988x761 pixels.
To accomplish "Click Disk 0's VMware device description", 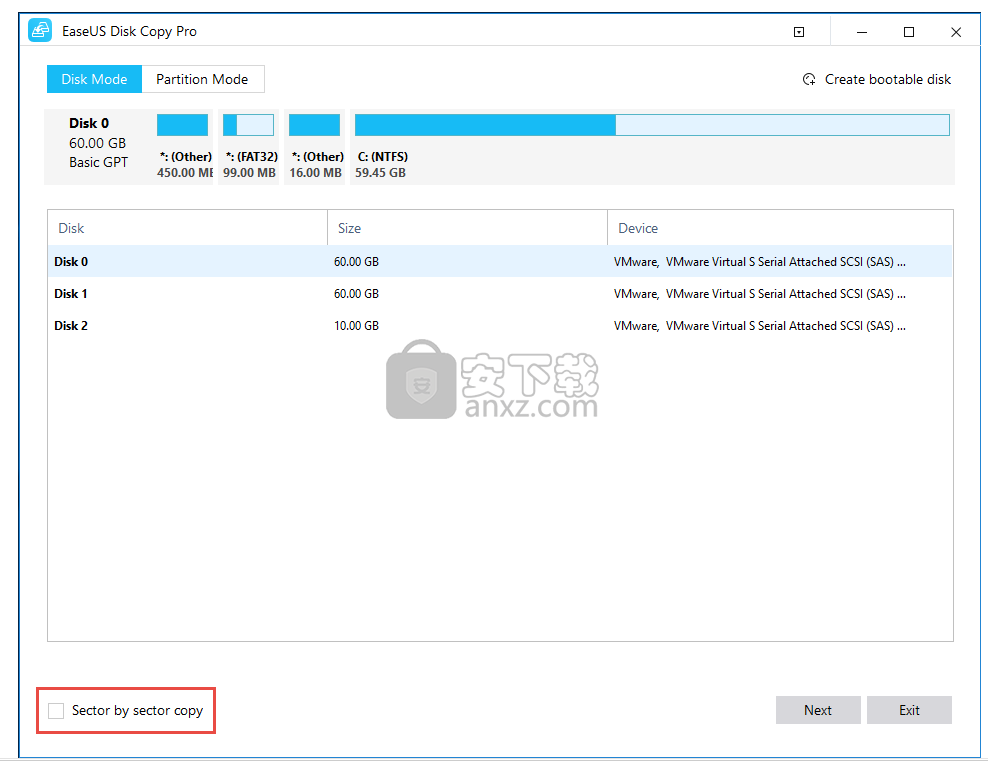I will pyautogui.click(x=760, y=261).
